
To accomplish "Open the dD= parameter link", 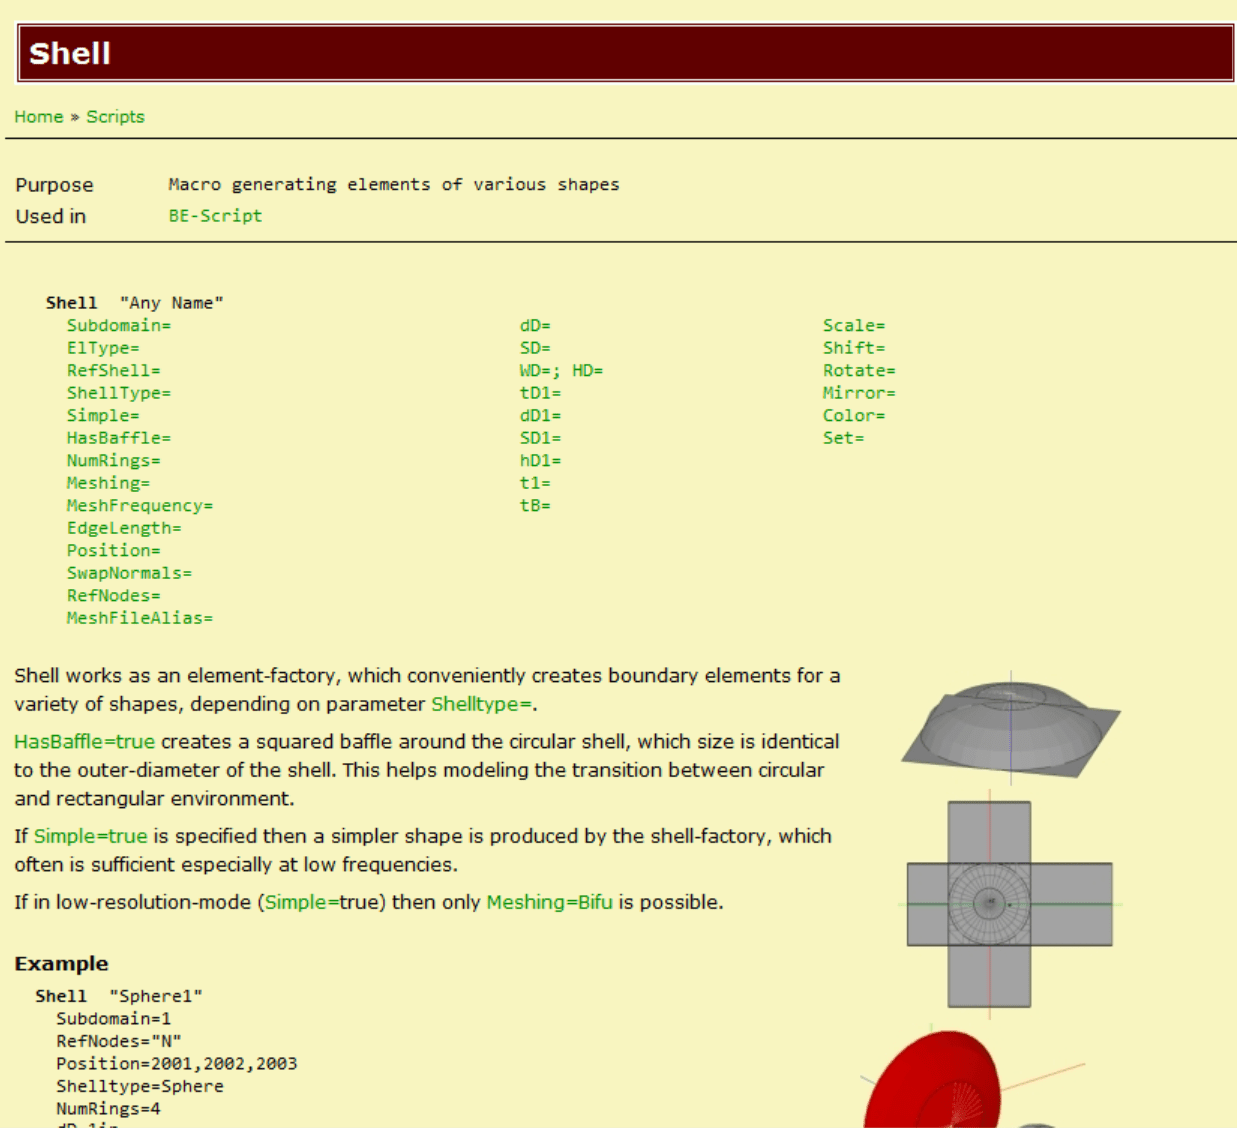I will (x=535, y=326).
